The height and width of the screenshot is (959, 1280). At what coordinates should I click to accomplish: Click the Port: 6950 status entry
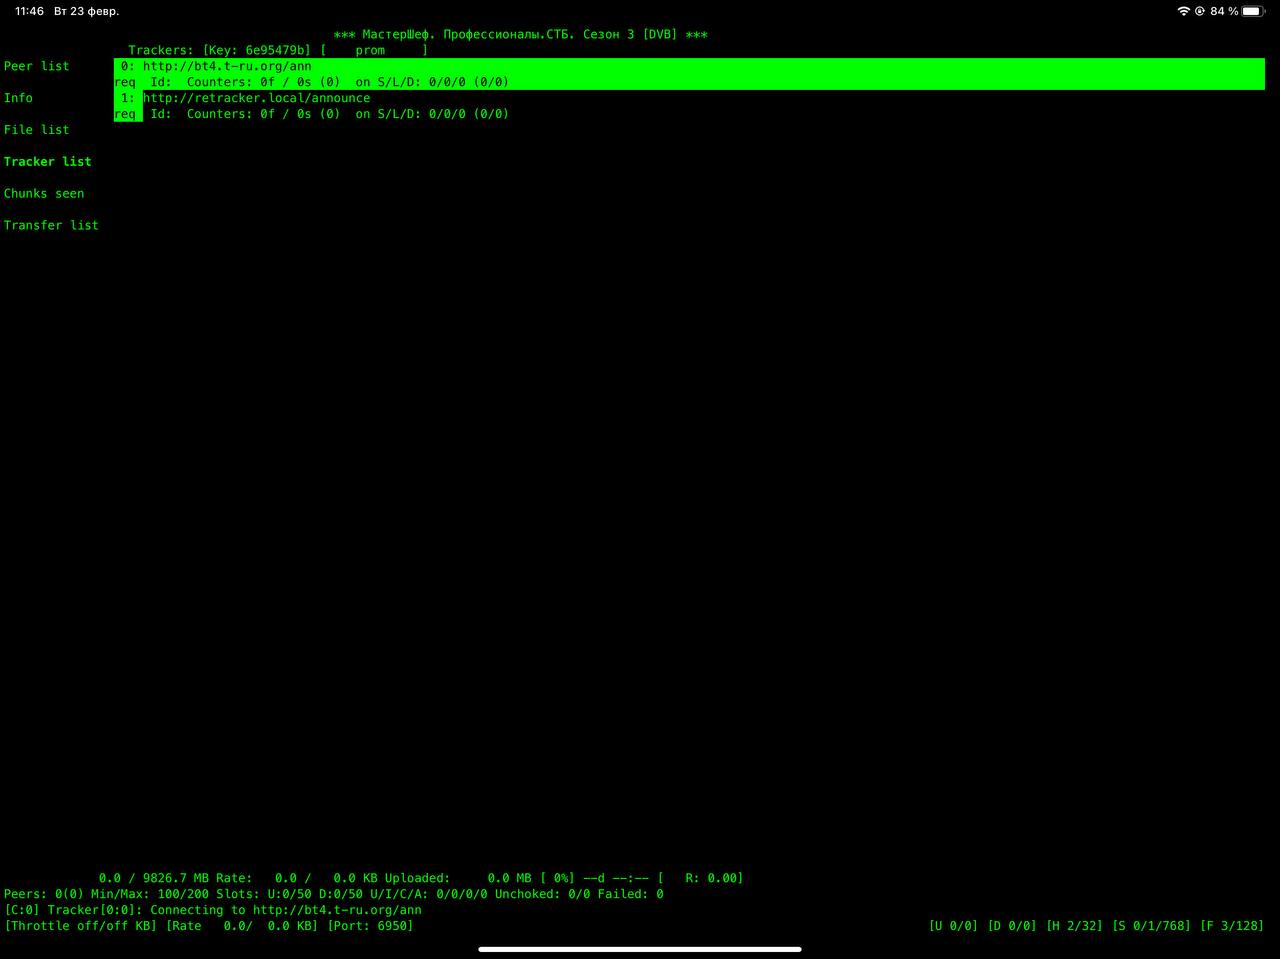[x=370, y=926]
